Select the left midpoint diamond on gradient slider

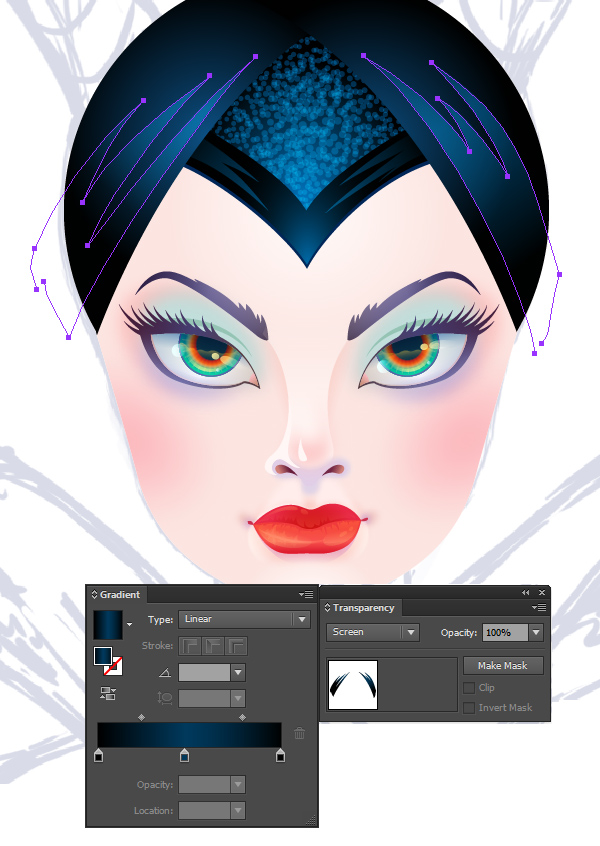coord(141,717)
